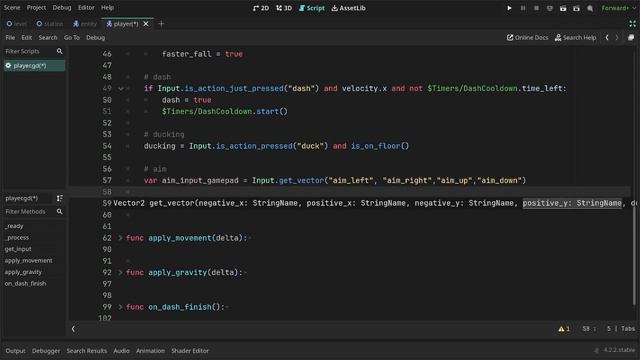The image size is (640, 360).
Task: Select player.gd(*) in the scripts list
Action: point(34,66)
